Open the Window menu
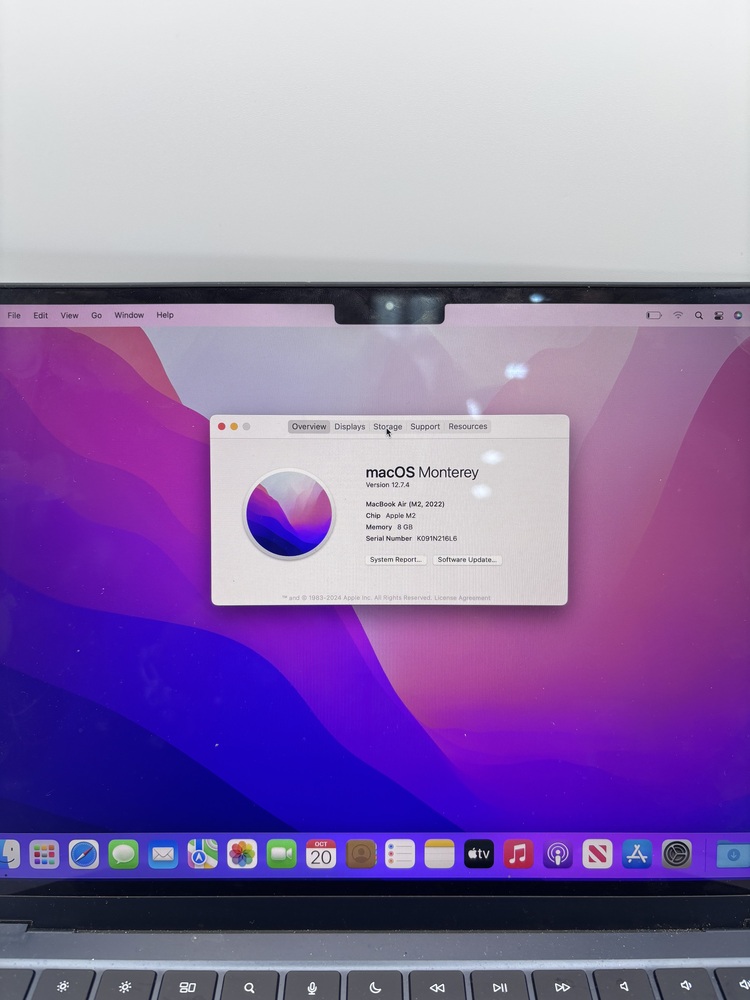The image size is (750, 1000). pyautogui.click(x=129, y=315)
